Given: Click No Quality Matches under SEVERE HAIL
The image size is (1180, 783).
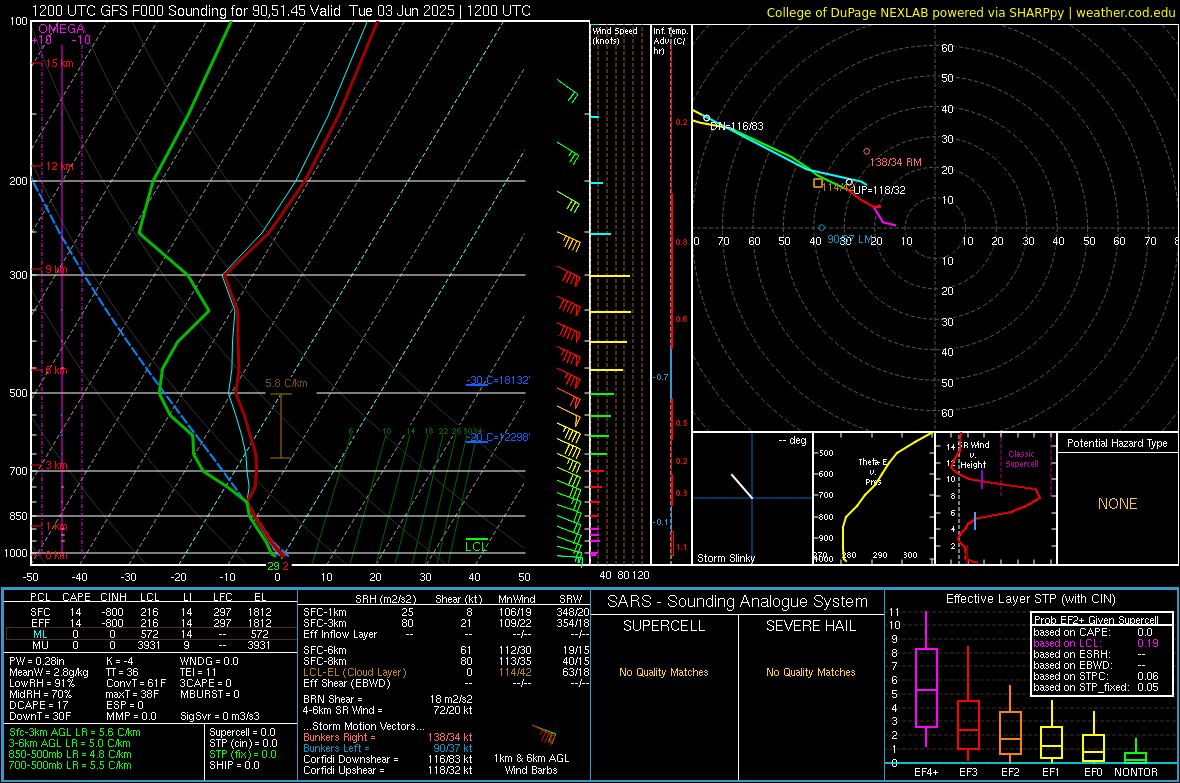Looking at the screenshot, I should [x=810, y=672].
